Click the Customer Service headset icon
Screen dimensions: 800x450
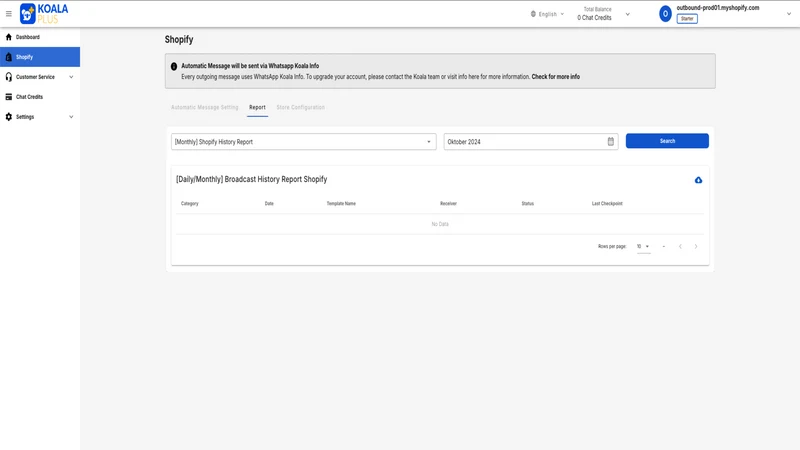click(9, 77)
